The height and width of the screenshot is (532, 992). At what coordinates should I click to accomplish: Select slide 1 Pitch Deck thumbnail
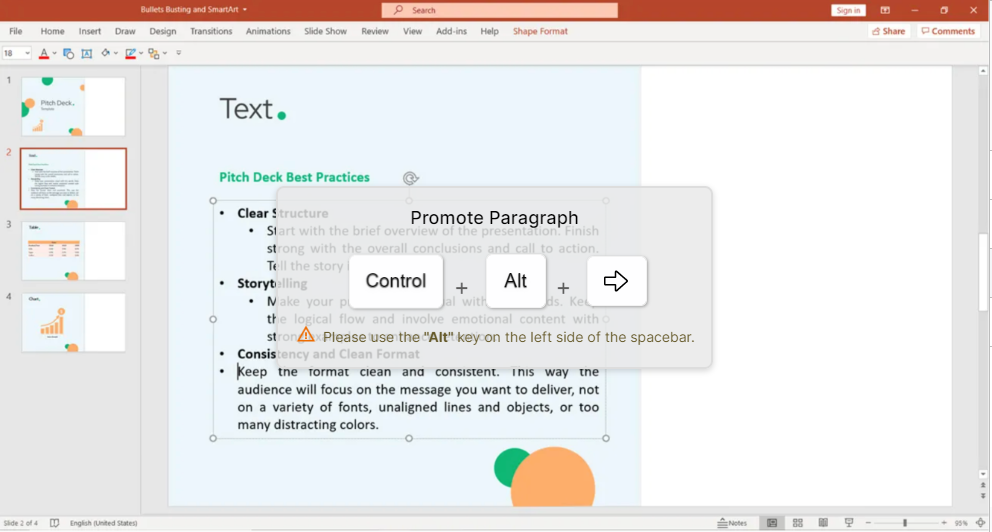tap(73, 106)
